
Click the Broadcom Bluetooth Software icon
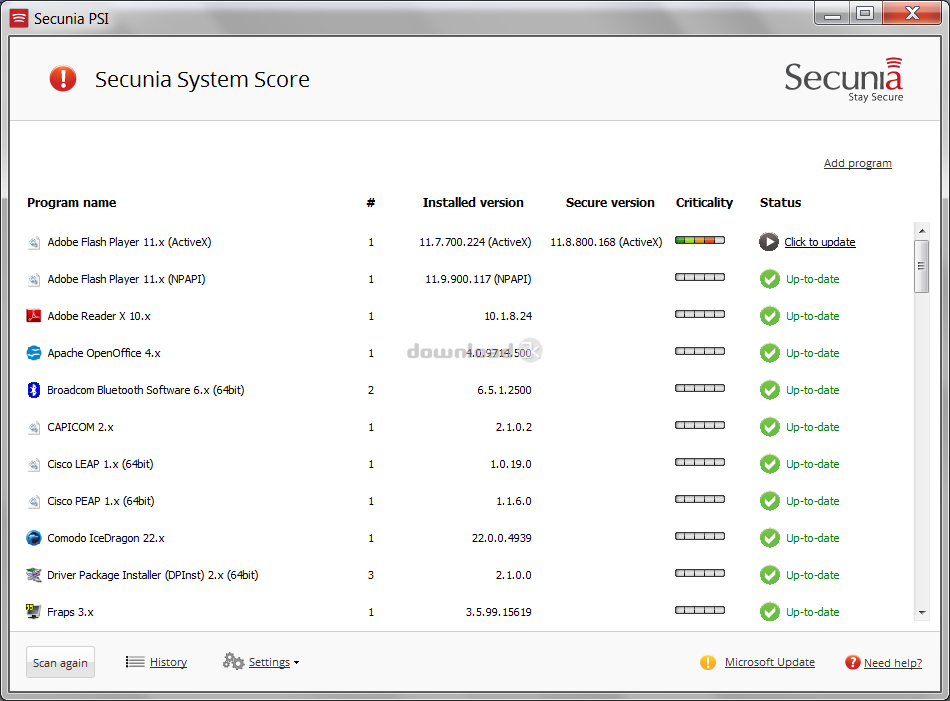coord(34,390)
